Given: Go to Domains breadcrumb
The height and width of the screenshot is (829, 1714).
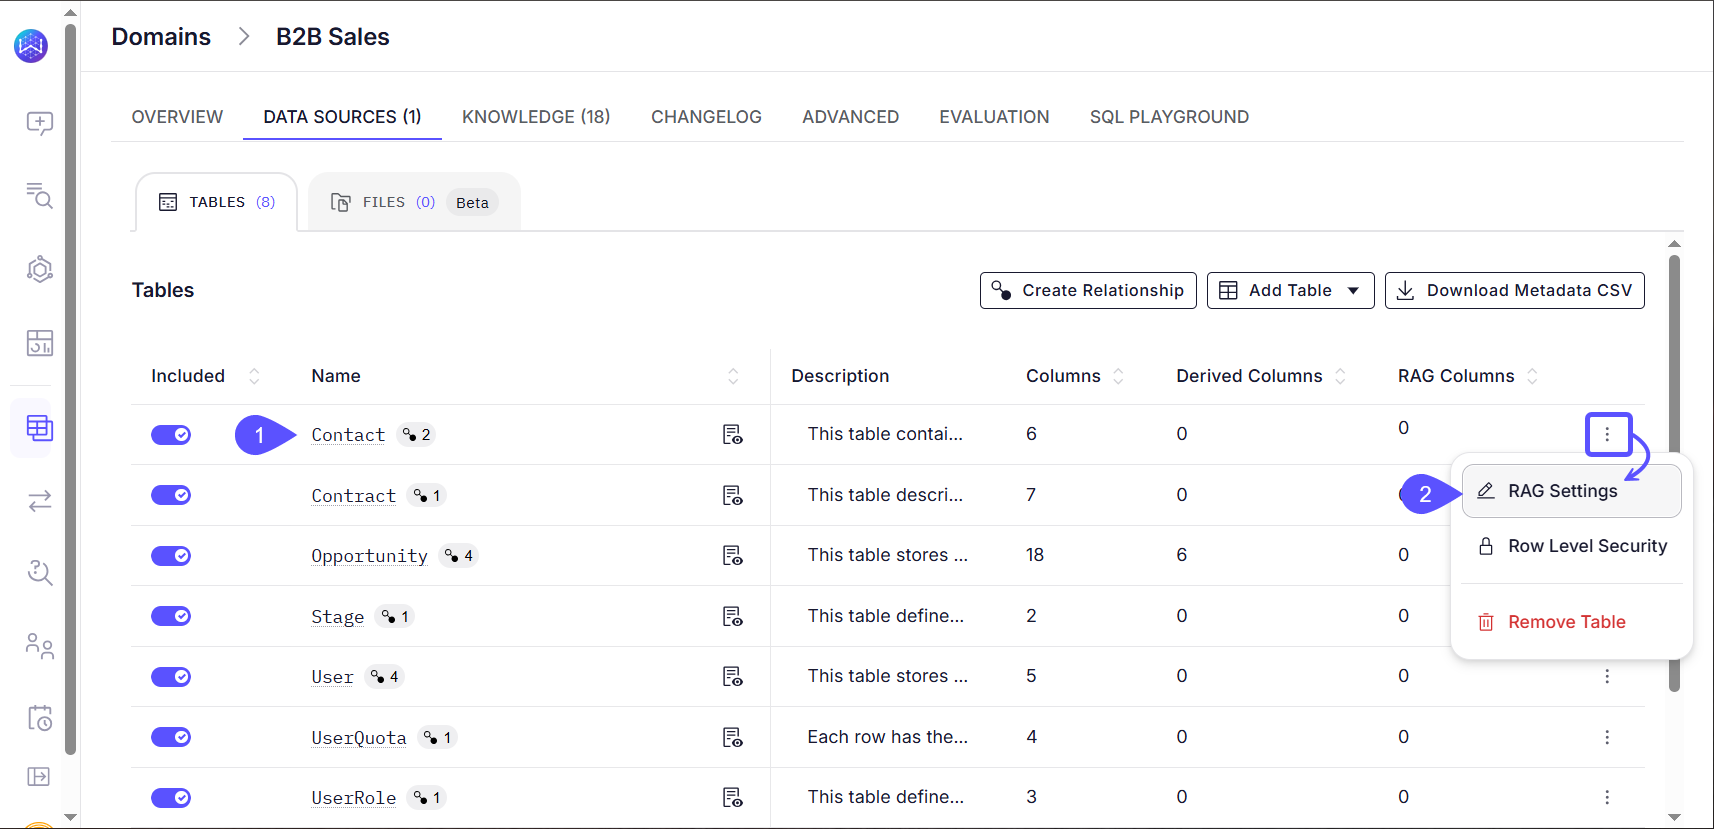Looking at the screenshot, I should coord(161,37).
